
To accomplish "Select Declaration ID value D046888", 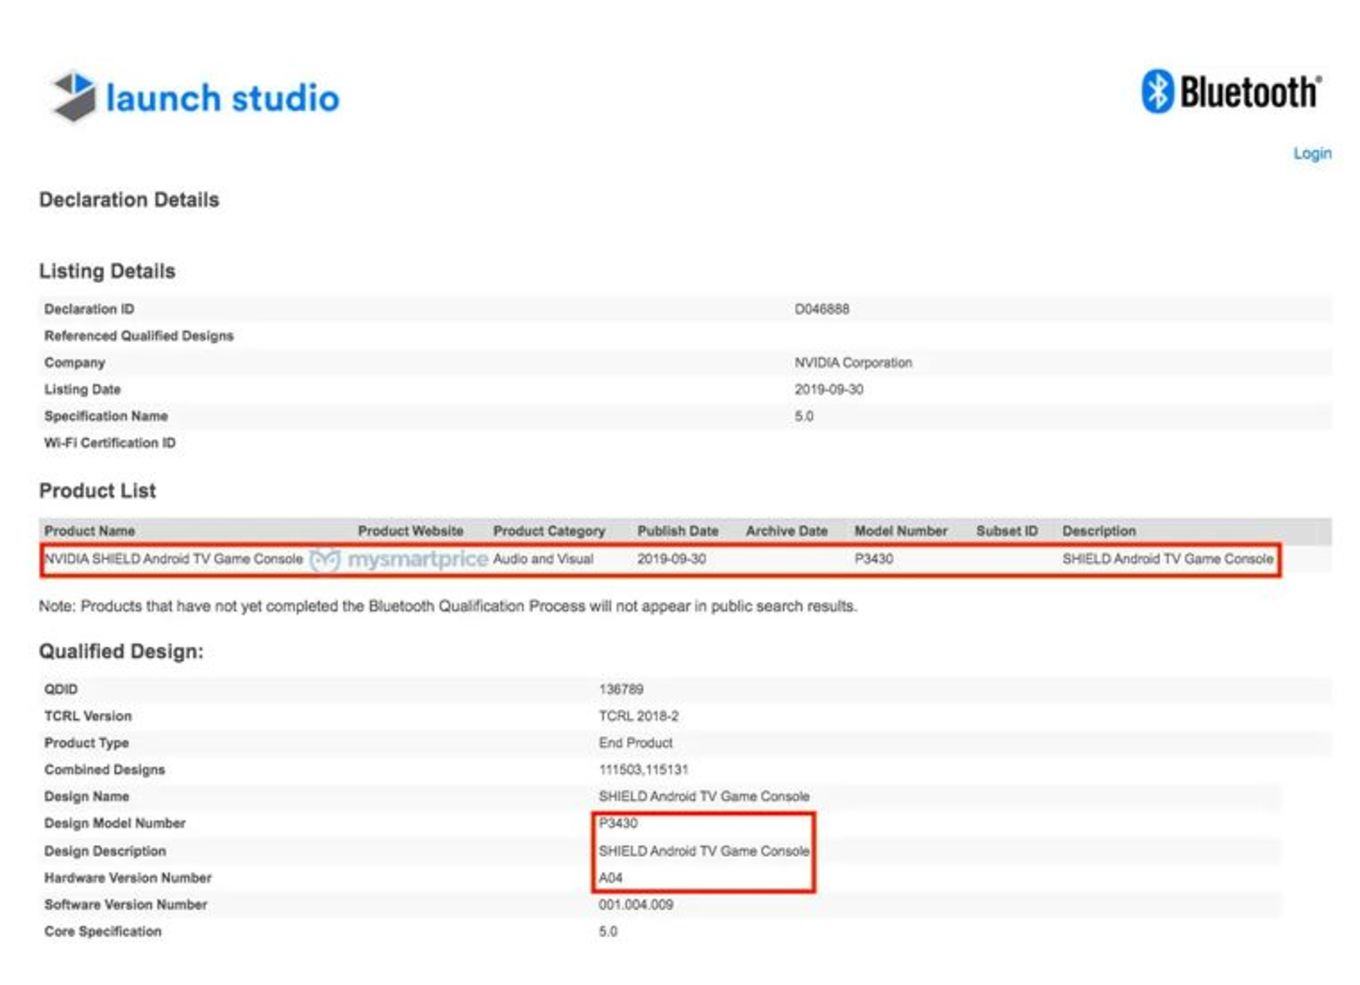I will pyautogui.click(x=822, y=309).
